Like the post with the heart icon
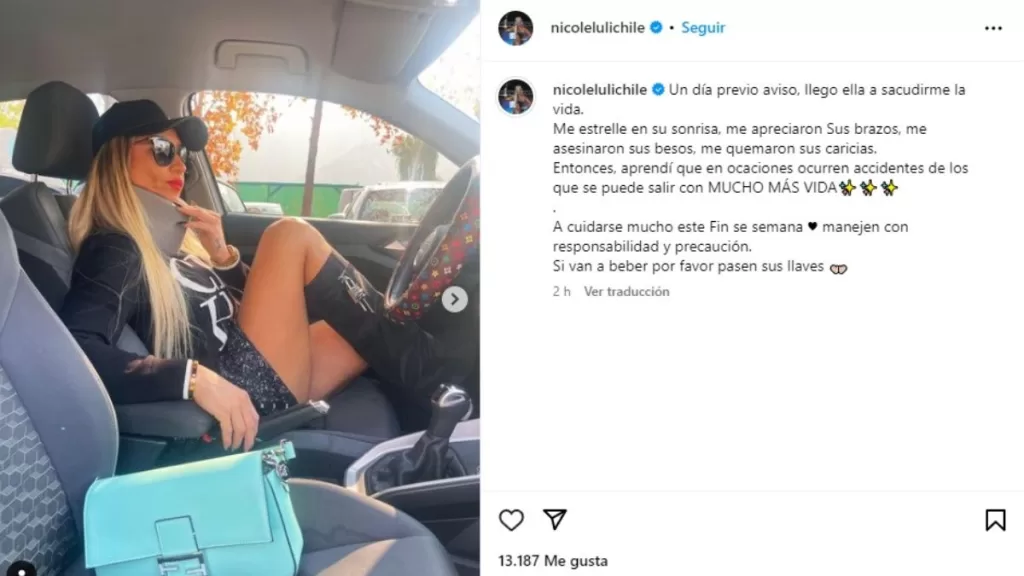The height and width of the screenshot is (576, 1024). pyautogui.click(x=511, y=520)
